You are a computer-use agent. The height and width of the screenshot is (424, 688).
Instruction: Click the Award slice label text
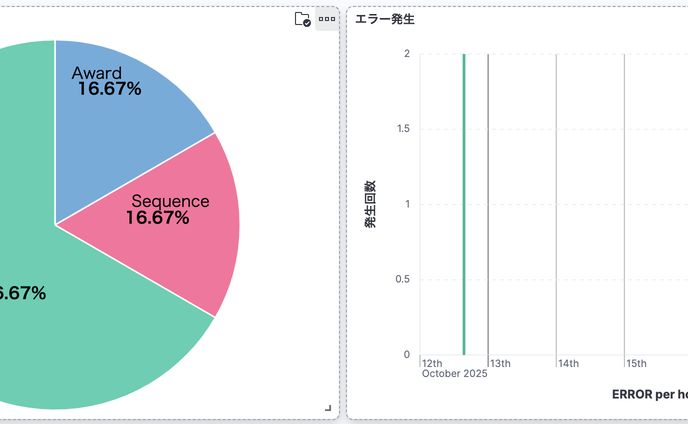(x=97, y=73)
